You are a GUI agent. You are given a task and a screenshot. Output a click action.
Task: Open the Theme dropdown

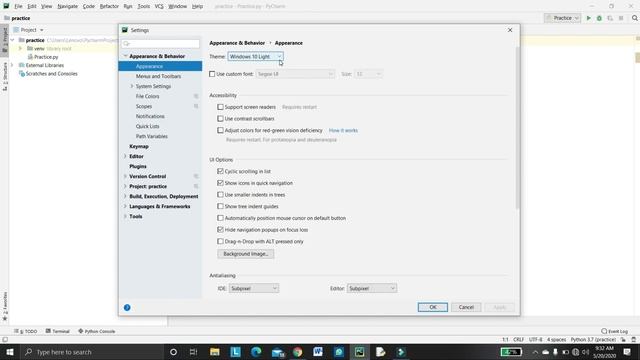(256, 56)
